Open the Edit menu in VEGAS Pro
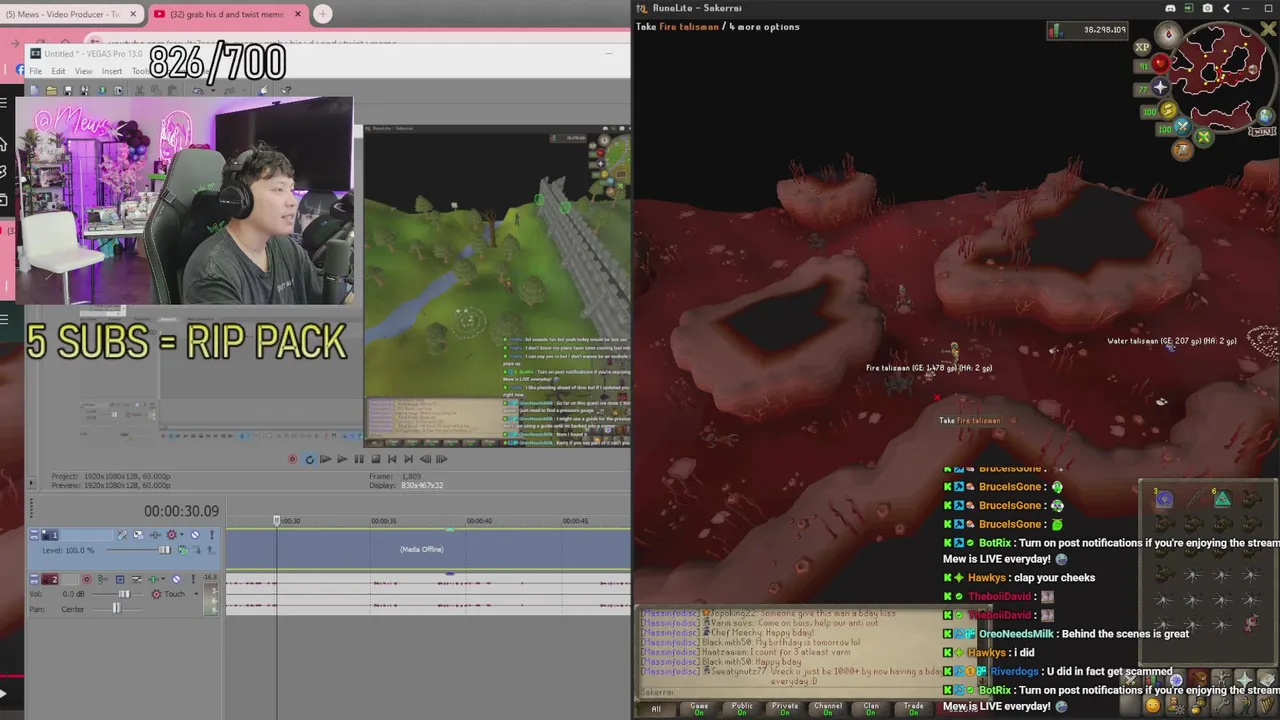Screen dimensions: 1280x720 pyautogui.click(x=59, y=71)
